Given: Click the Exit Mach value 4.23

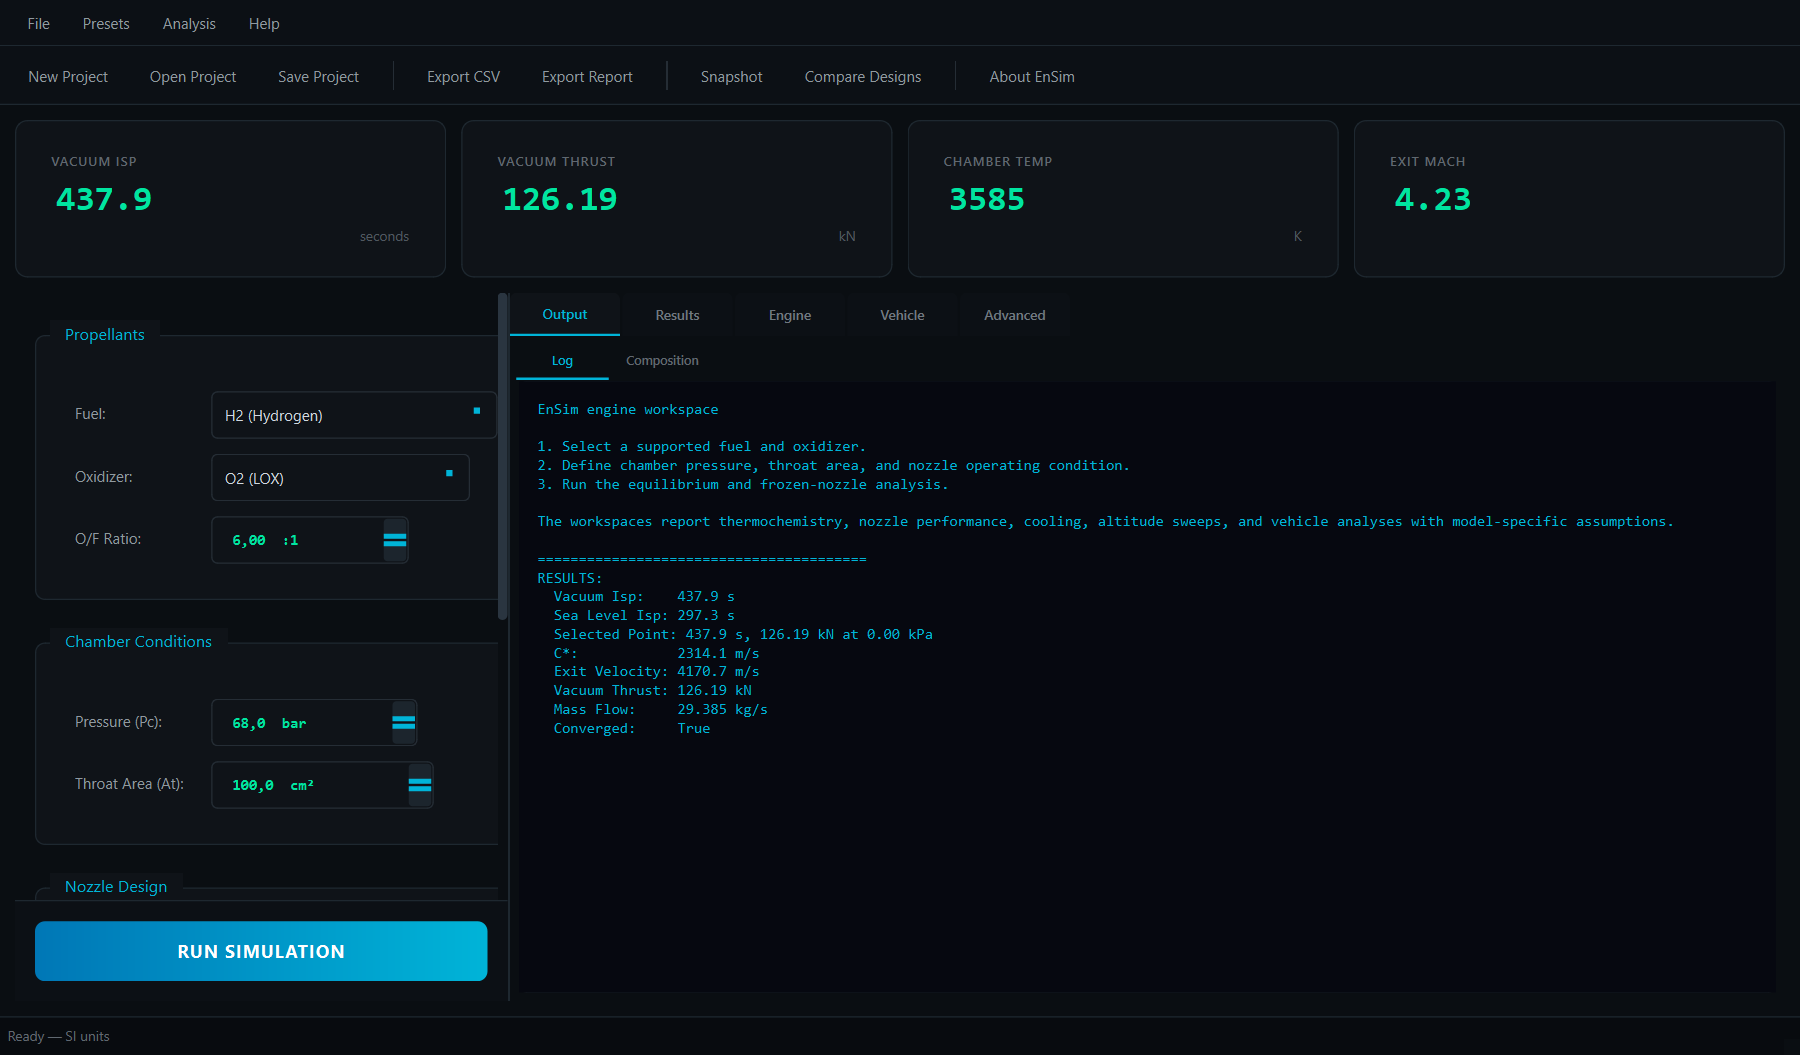Looking at the screenshot, I should click(x=1433, y=199).
